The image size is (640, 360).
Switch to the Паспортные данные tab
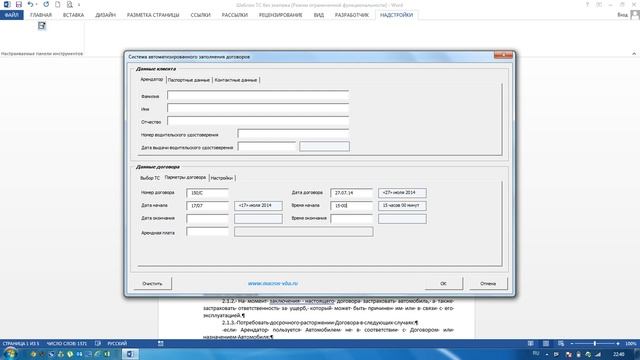(x=189, y=80)
